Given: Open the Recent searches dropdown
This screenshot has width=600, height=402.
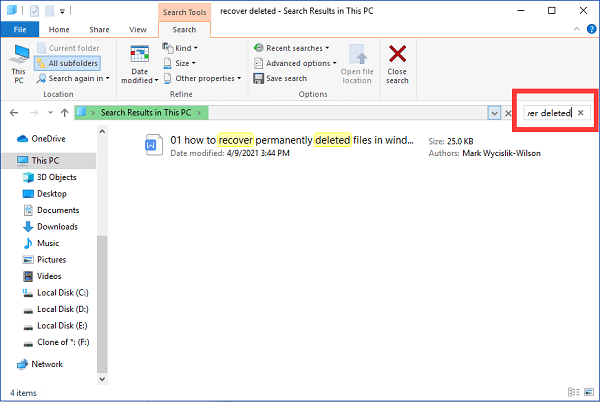Looking at the screenshot, I should 293,48.
